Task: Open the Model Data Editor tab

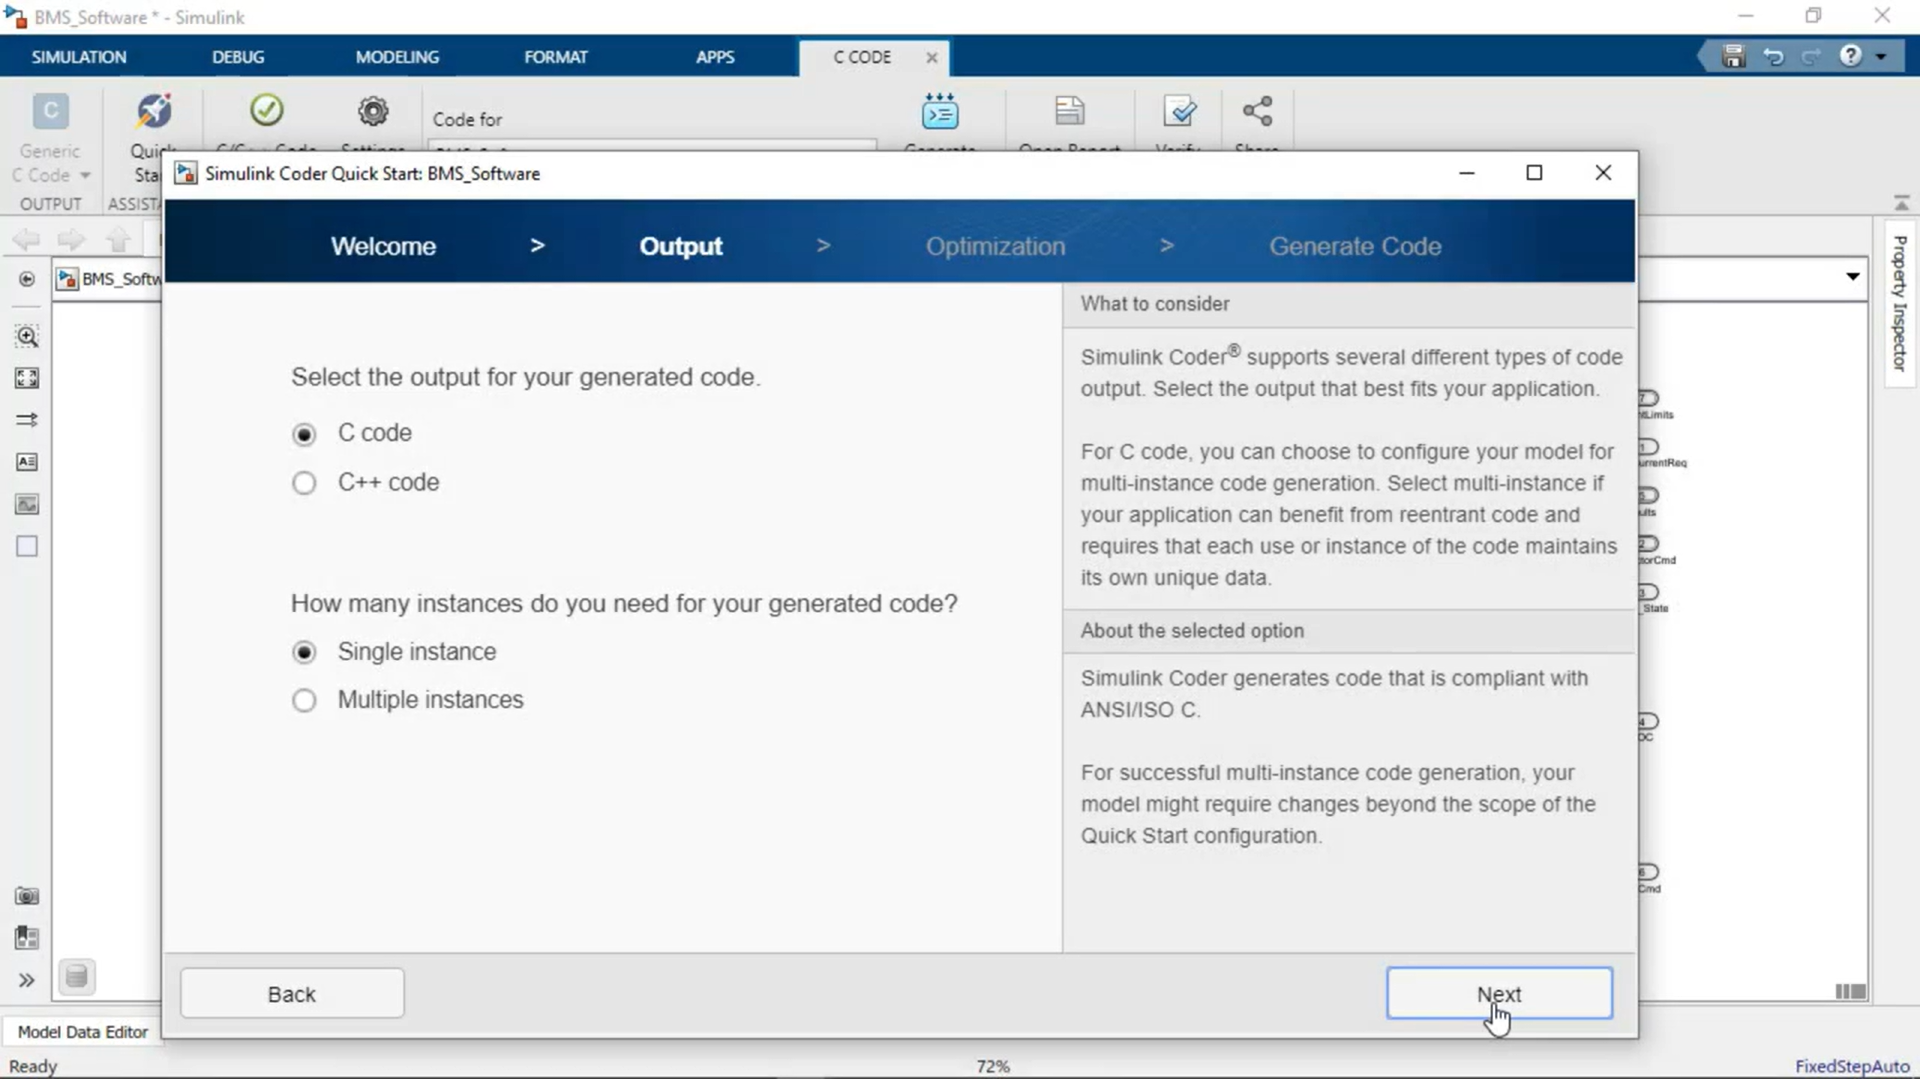Action: click(x=82, y=1032)
